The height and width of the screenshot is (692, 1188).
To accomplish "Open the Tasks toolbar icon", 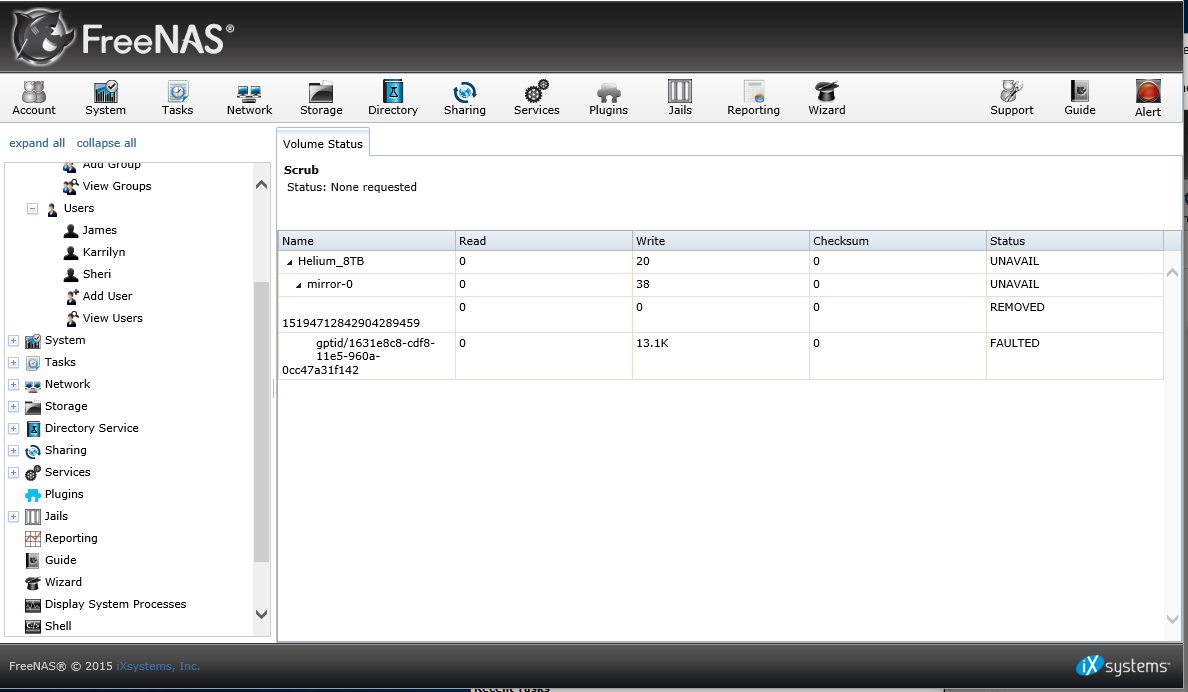I will (177, 98).
